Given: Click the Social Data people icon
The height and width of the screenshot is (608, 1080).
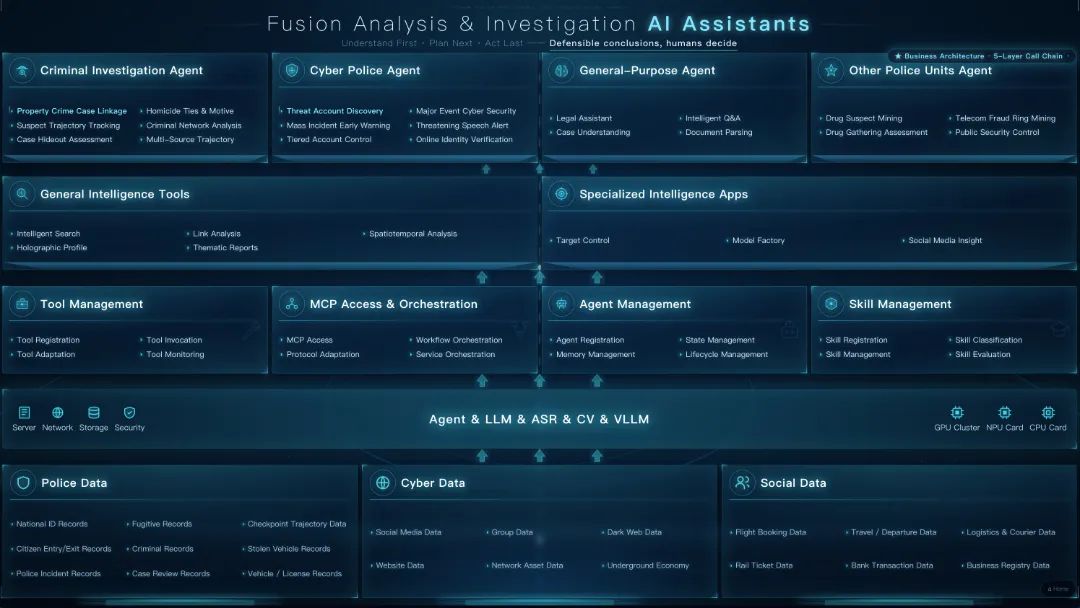Looking at the screenshot, I should 742,483.
